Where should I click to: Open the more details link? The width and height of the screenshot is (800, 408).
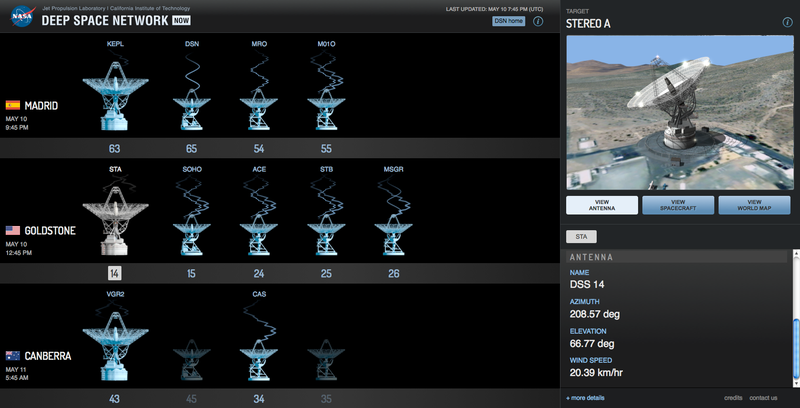585,398
